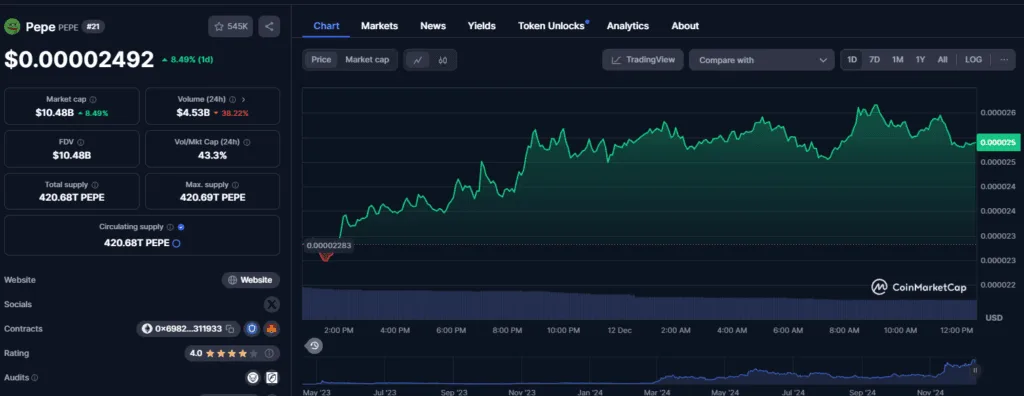
Task: Click the 0x6982...311933 contract chip text
Action: click(188, 329)
